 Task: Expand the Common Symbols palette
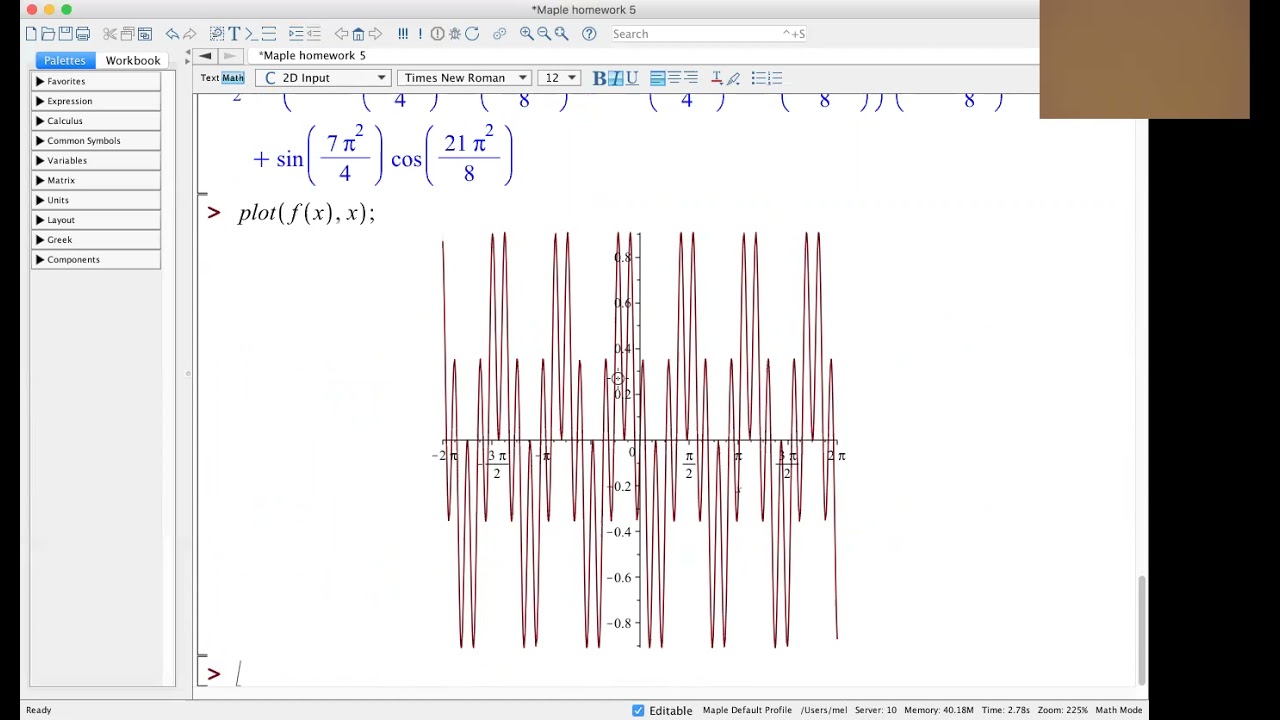96,141
